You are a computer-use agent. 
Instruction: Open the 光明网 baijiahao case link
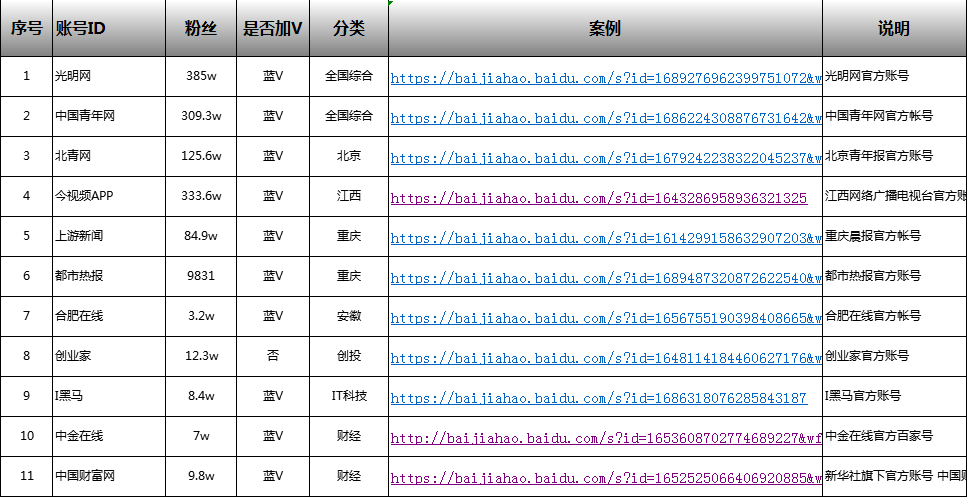605,78
